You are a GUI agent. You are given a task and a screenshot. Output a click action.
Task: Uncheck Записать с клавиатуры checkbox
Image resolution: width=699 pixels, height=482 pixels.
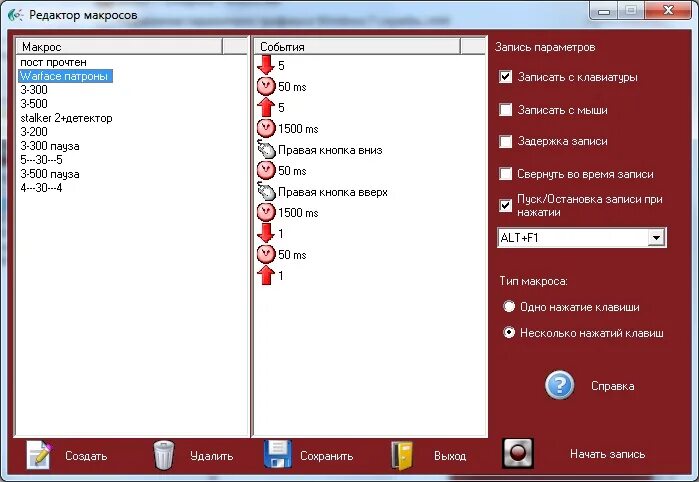pyautogui.click(x=505, y=77)
